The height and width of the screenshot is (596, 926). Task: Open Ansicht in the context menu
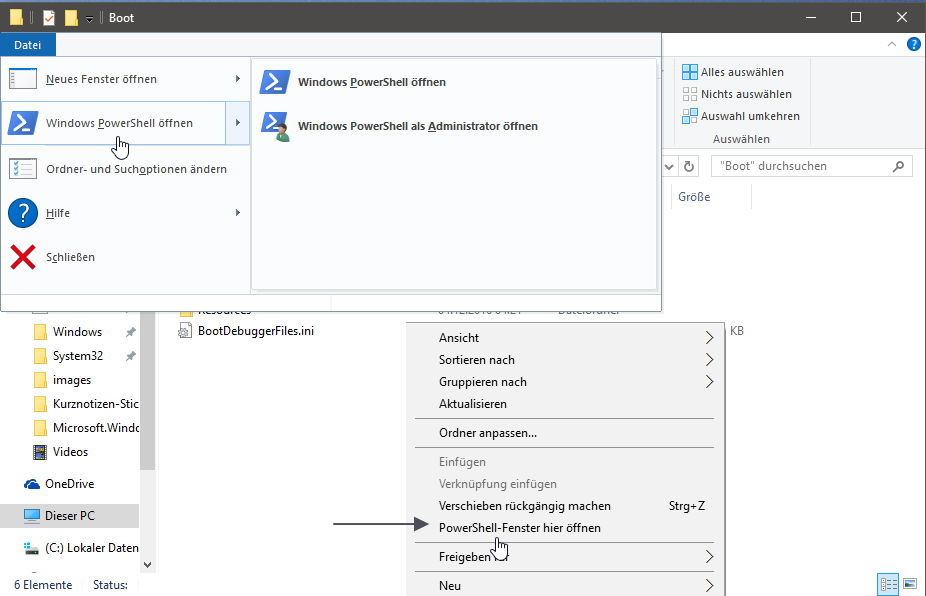pyautogui.click(x=565, y=338)
